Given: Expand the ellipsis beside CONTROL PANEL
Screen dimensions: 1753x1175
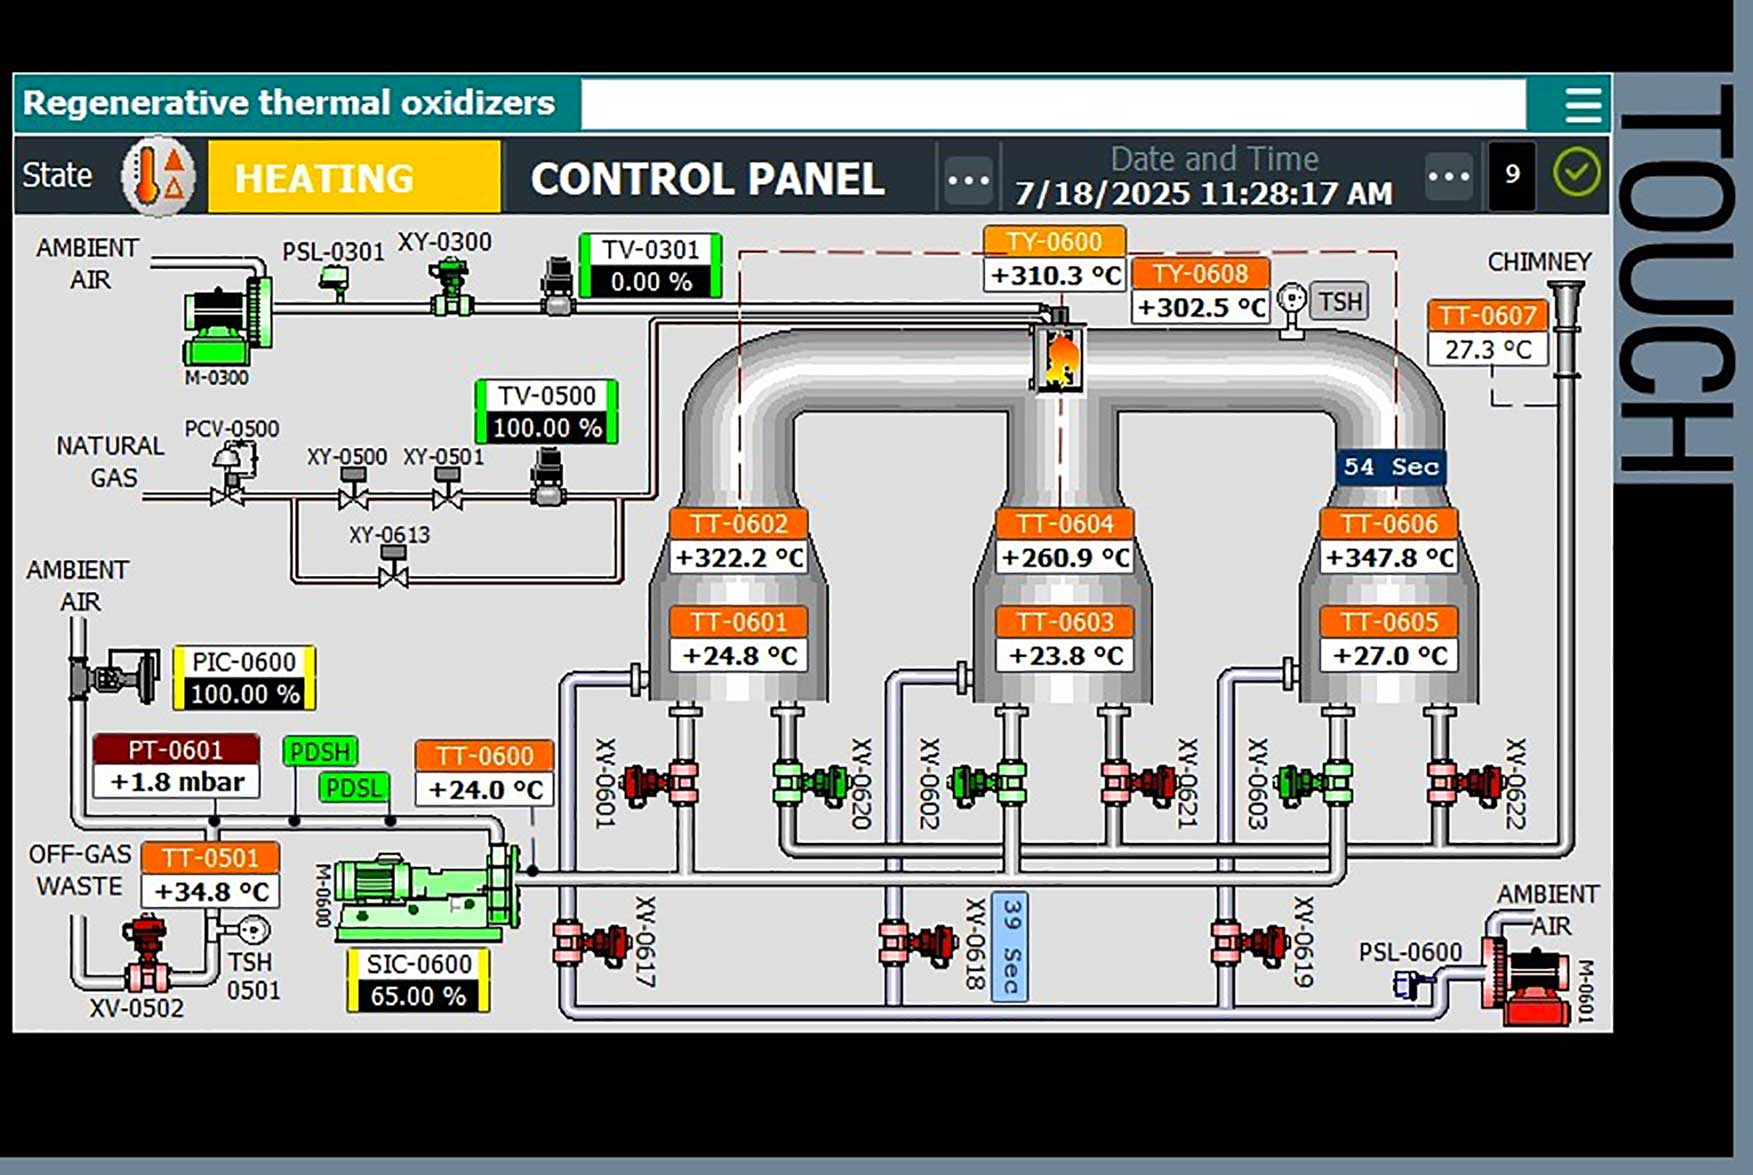Looking at the screenshot, I should pyautogui.click(x=967, y=179).
